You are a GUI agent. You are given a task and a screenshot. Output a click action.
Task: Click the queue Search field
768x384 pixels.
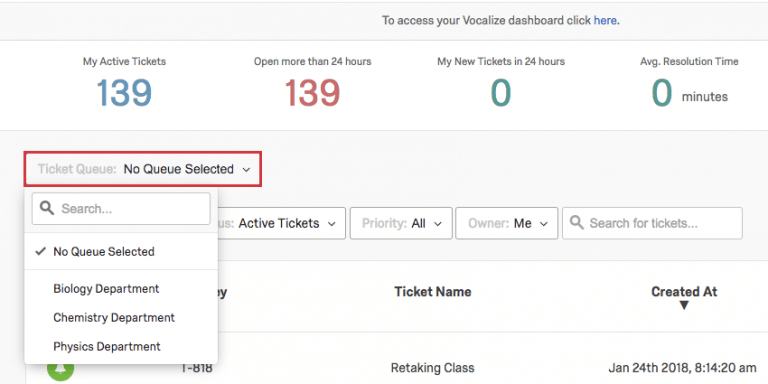(x=121, y=208)
